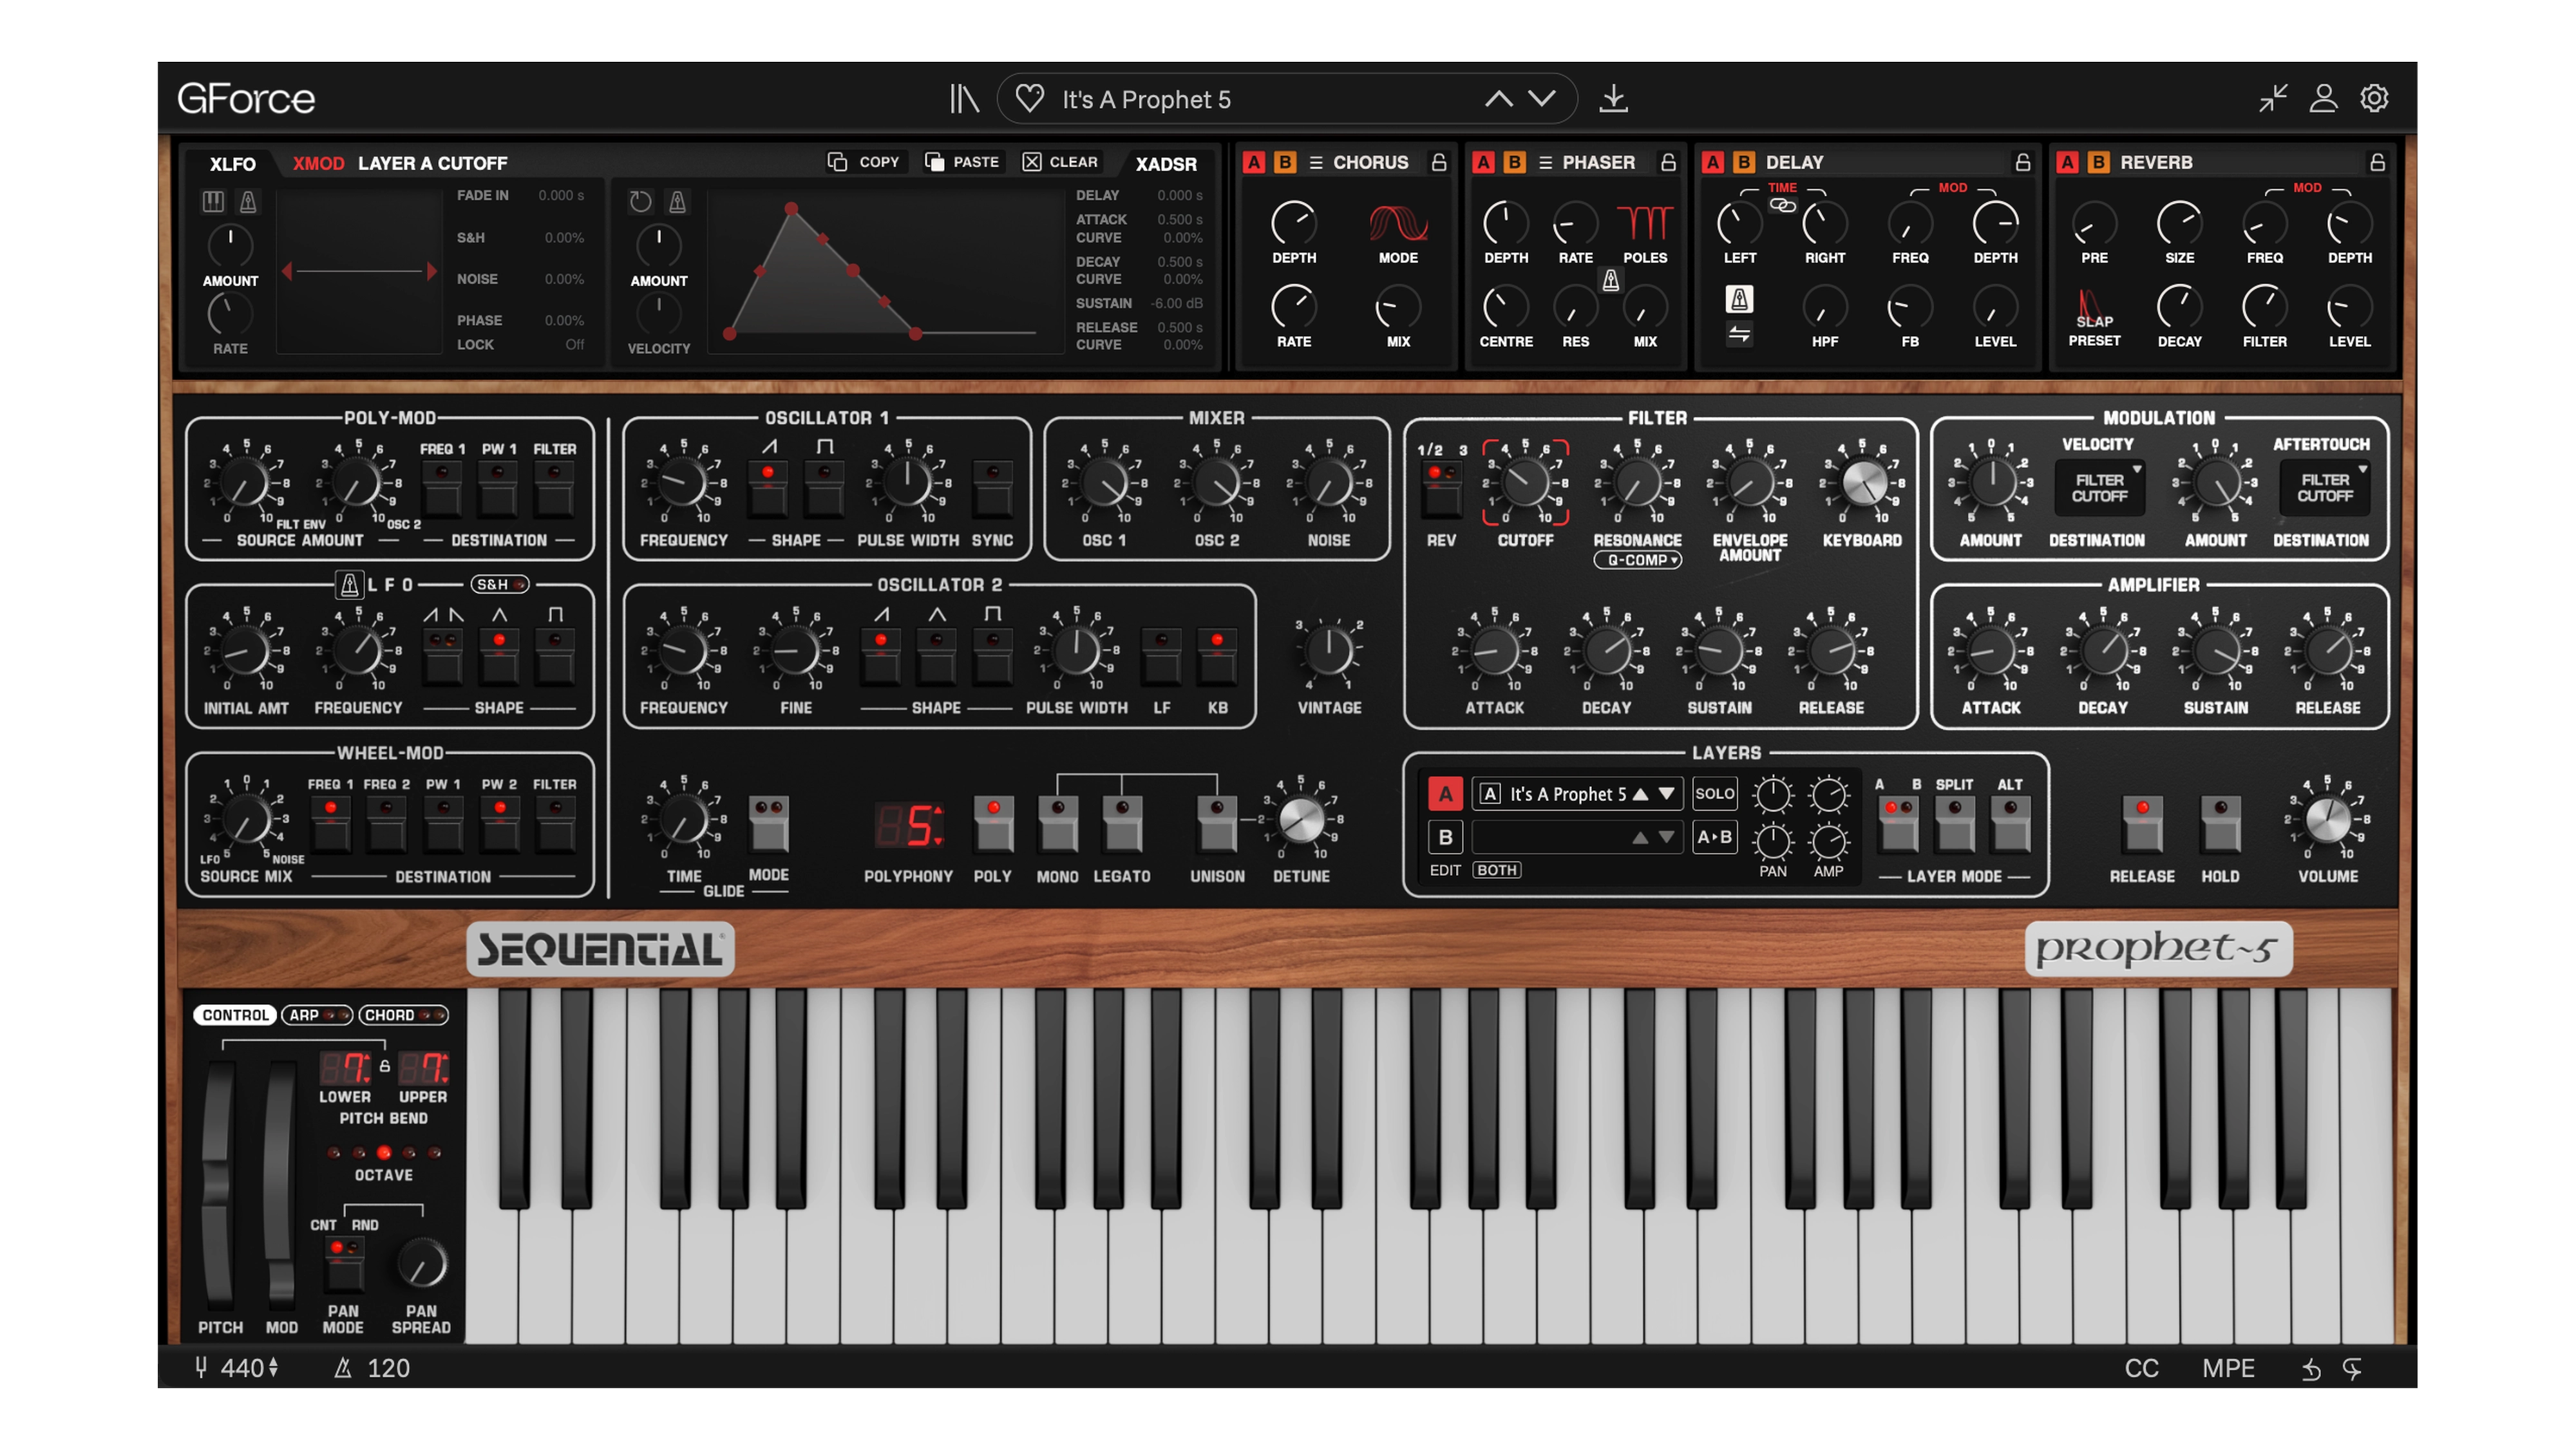Toggle Oscillator 2 KB switch
Screen dimensions: 2576x1450
(x=1217, y=656)
